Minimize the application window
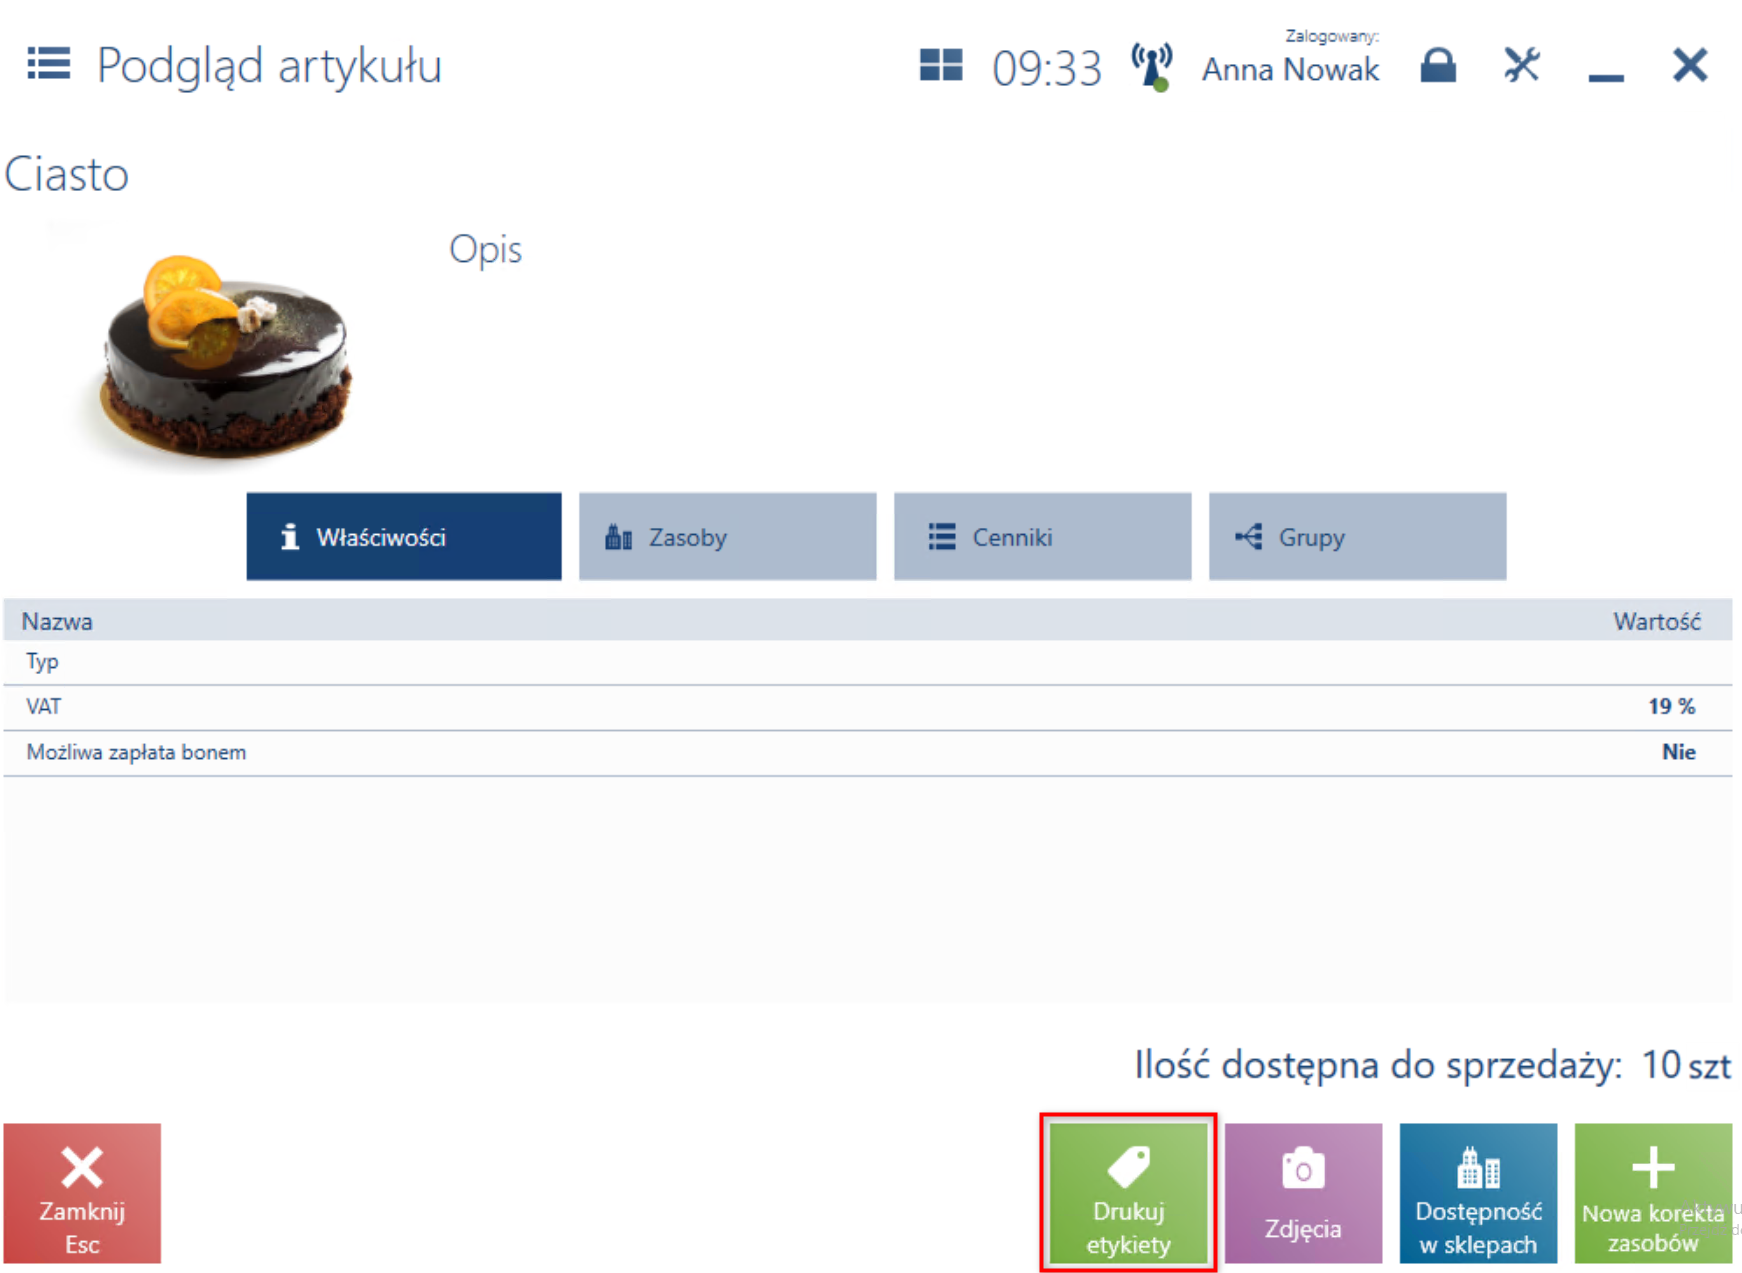Screen dimensions: 1742x1273 point(1606,77)
